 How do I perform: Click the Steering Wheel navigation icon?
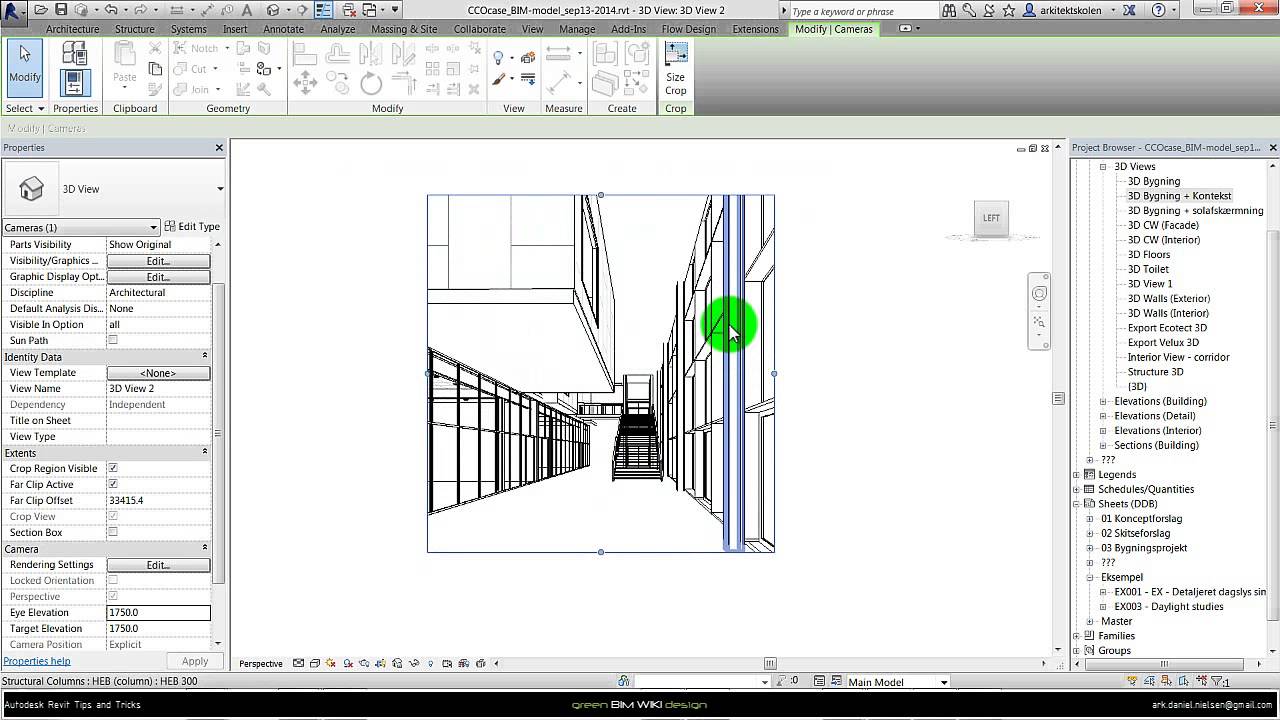pyautogui.click(x=1039, y=294)
